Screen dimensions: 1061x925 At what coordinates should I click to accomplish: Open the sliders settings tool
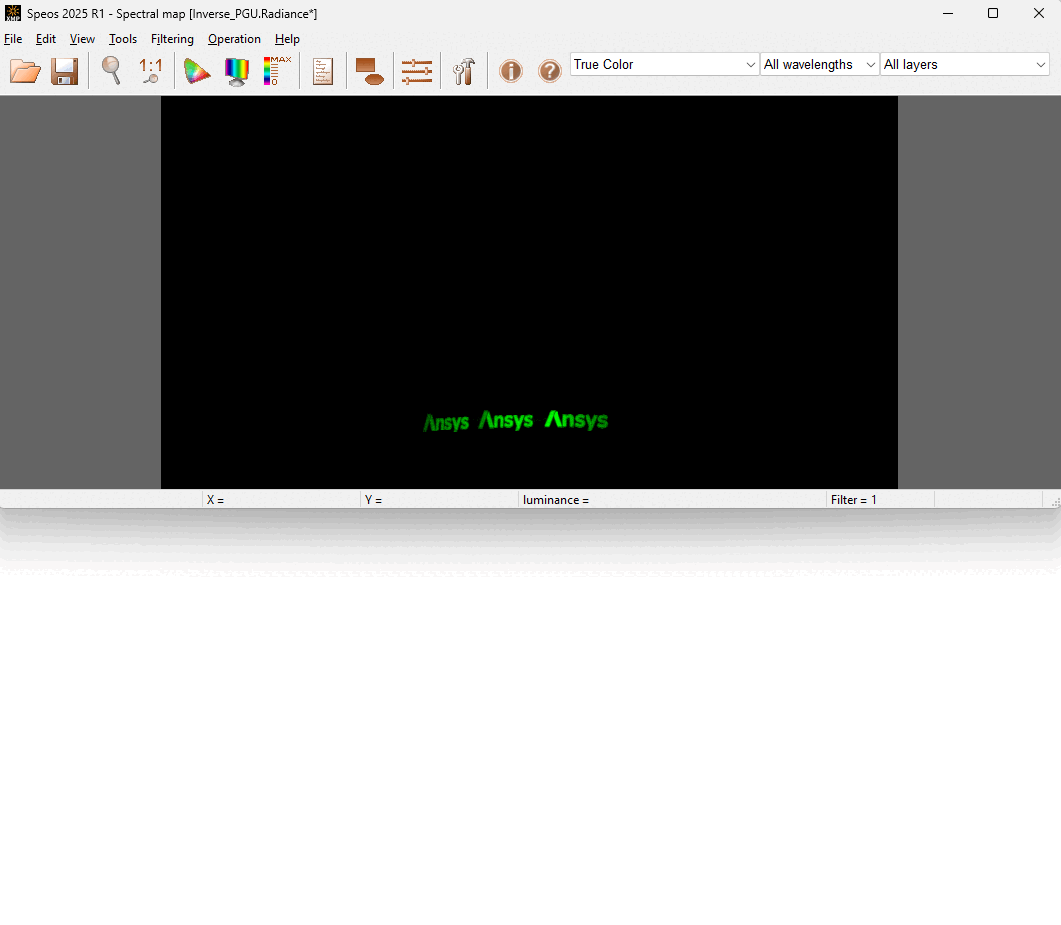pos(416,71)
